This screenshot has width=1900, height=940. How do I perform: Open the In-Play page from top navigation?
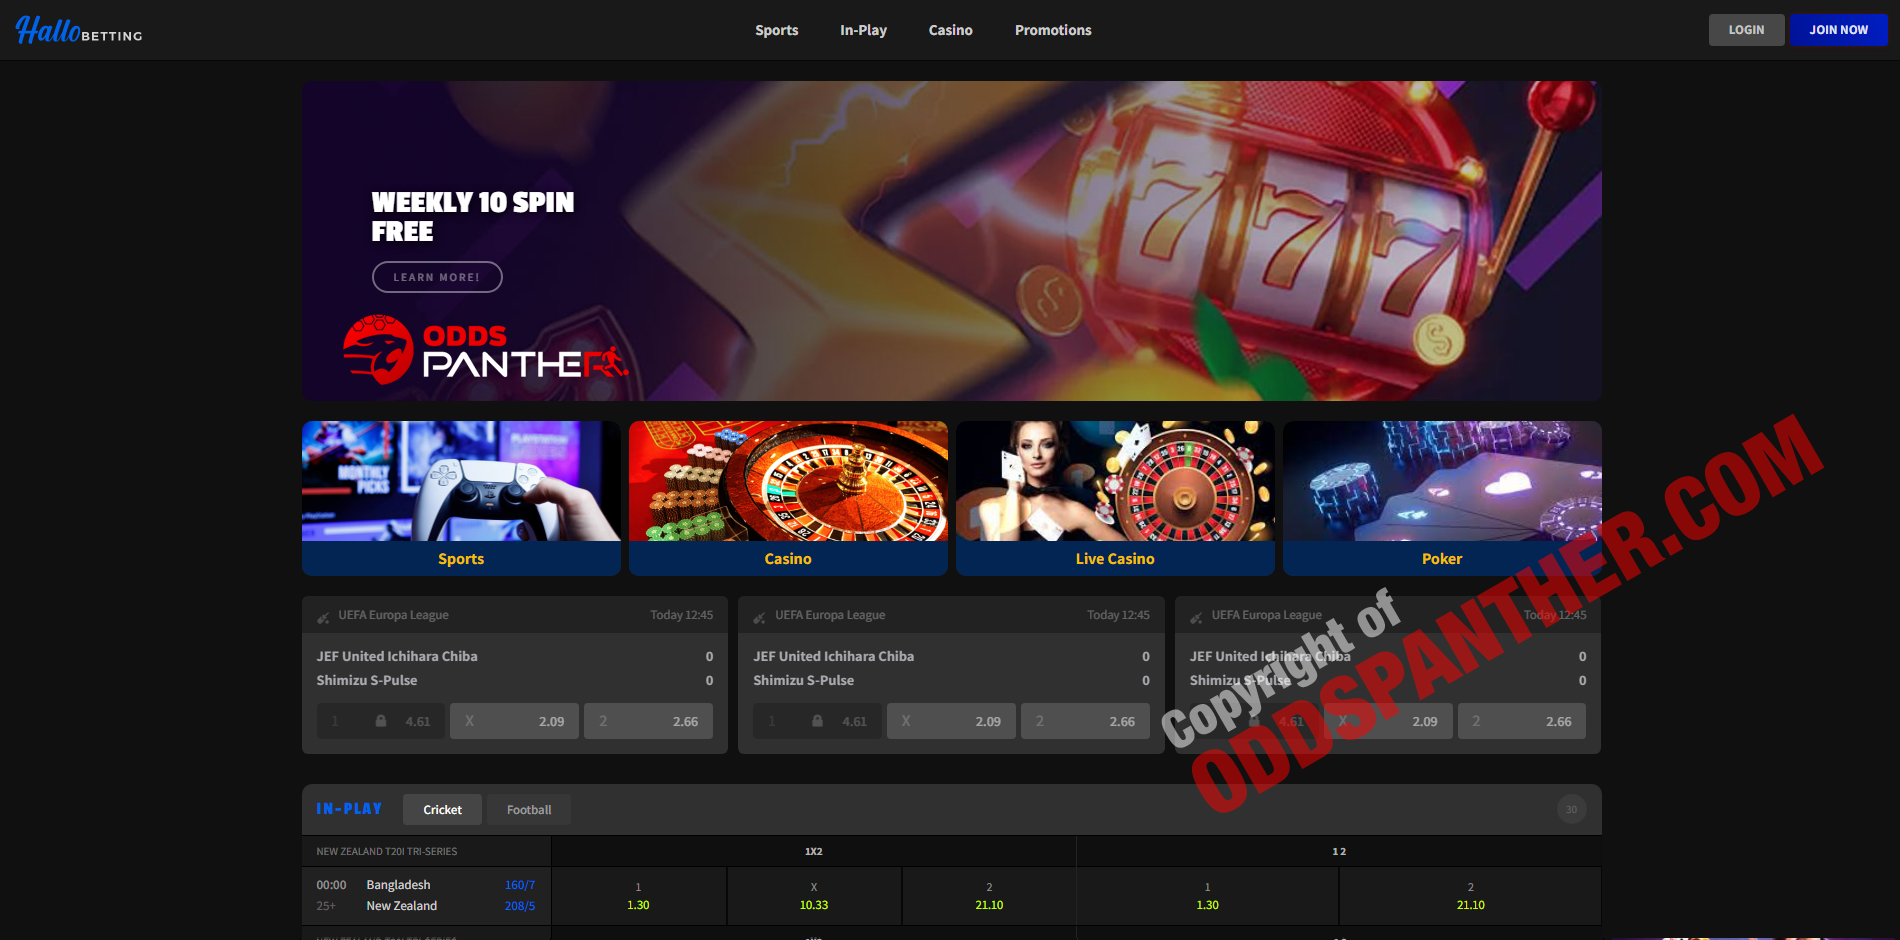point(863,30)
